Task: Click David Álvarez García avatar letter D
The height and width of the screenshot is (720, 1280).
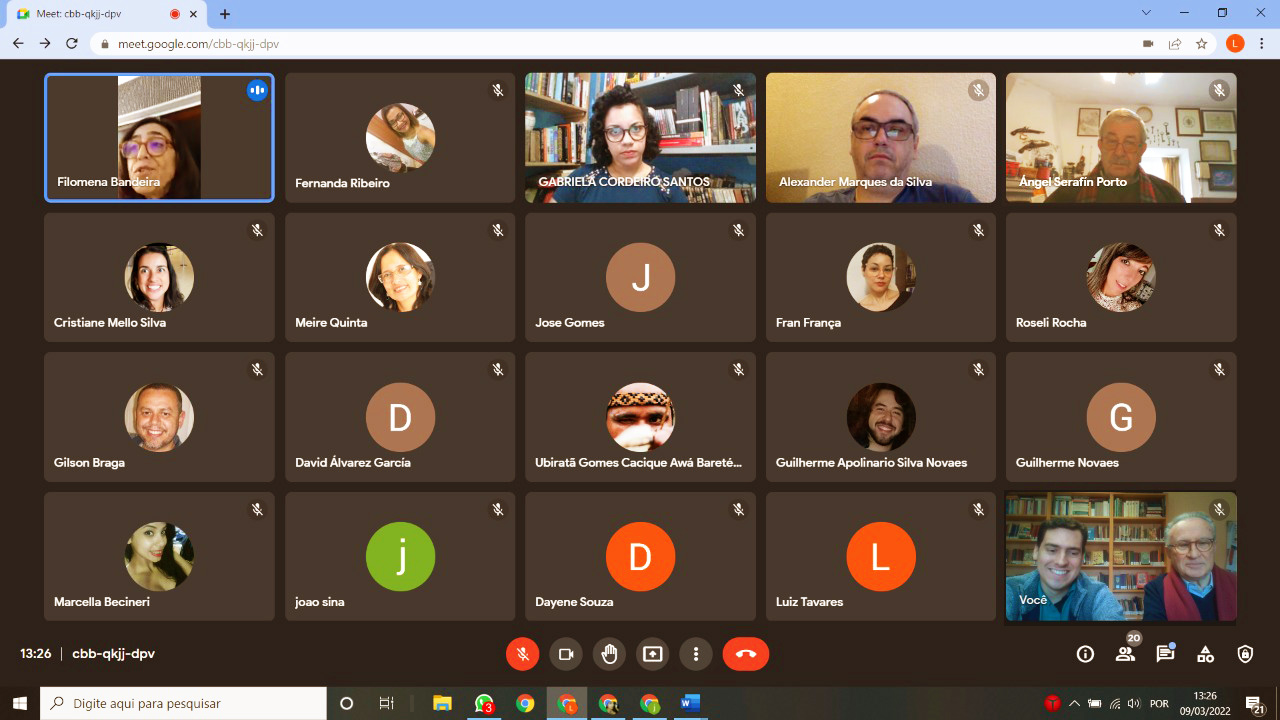Action: click(400, 417)
